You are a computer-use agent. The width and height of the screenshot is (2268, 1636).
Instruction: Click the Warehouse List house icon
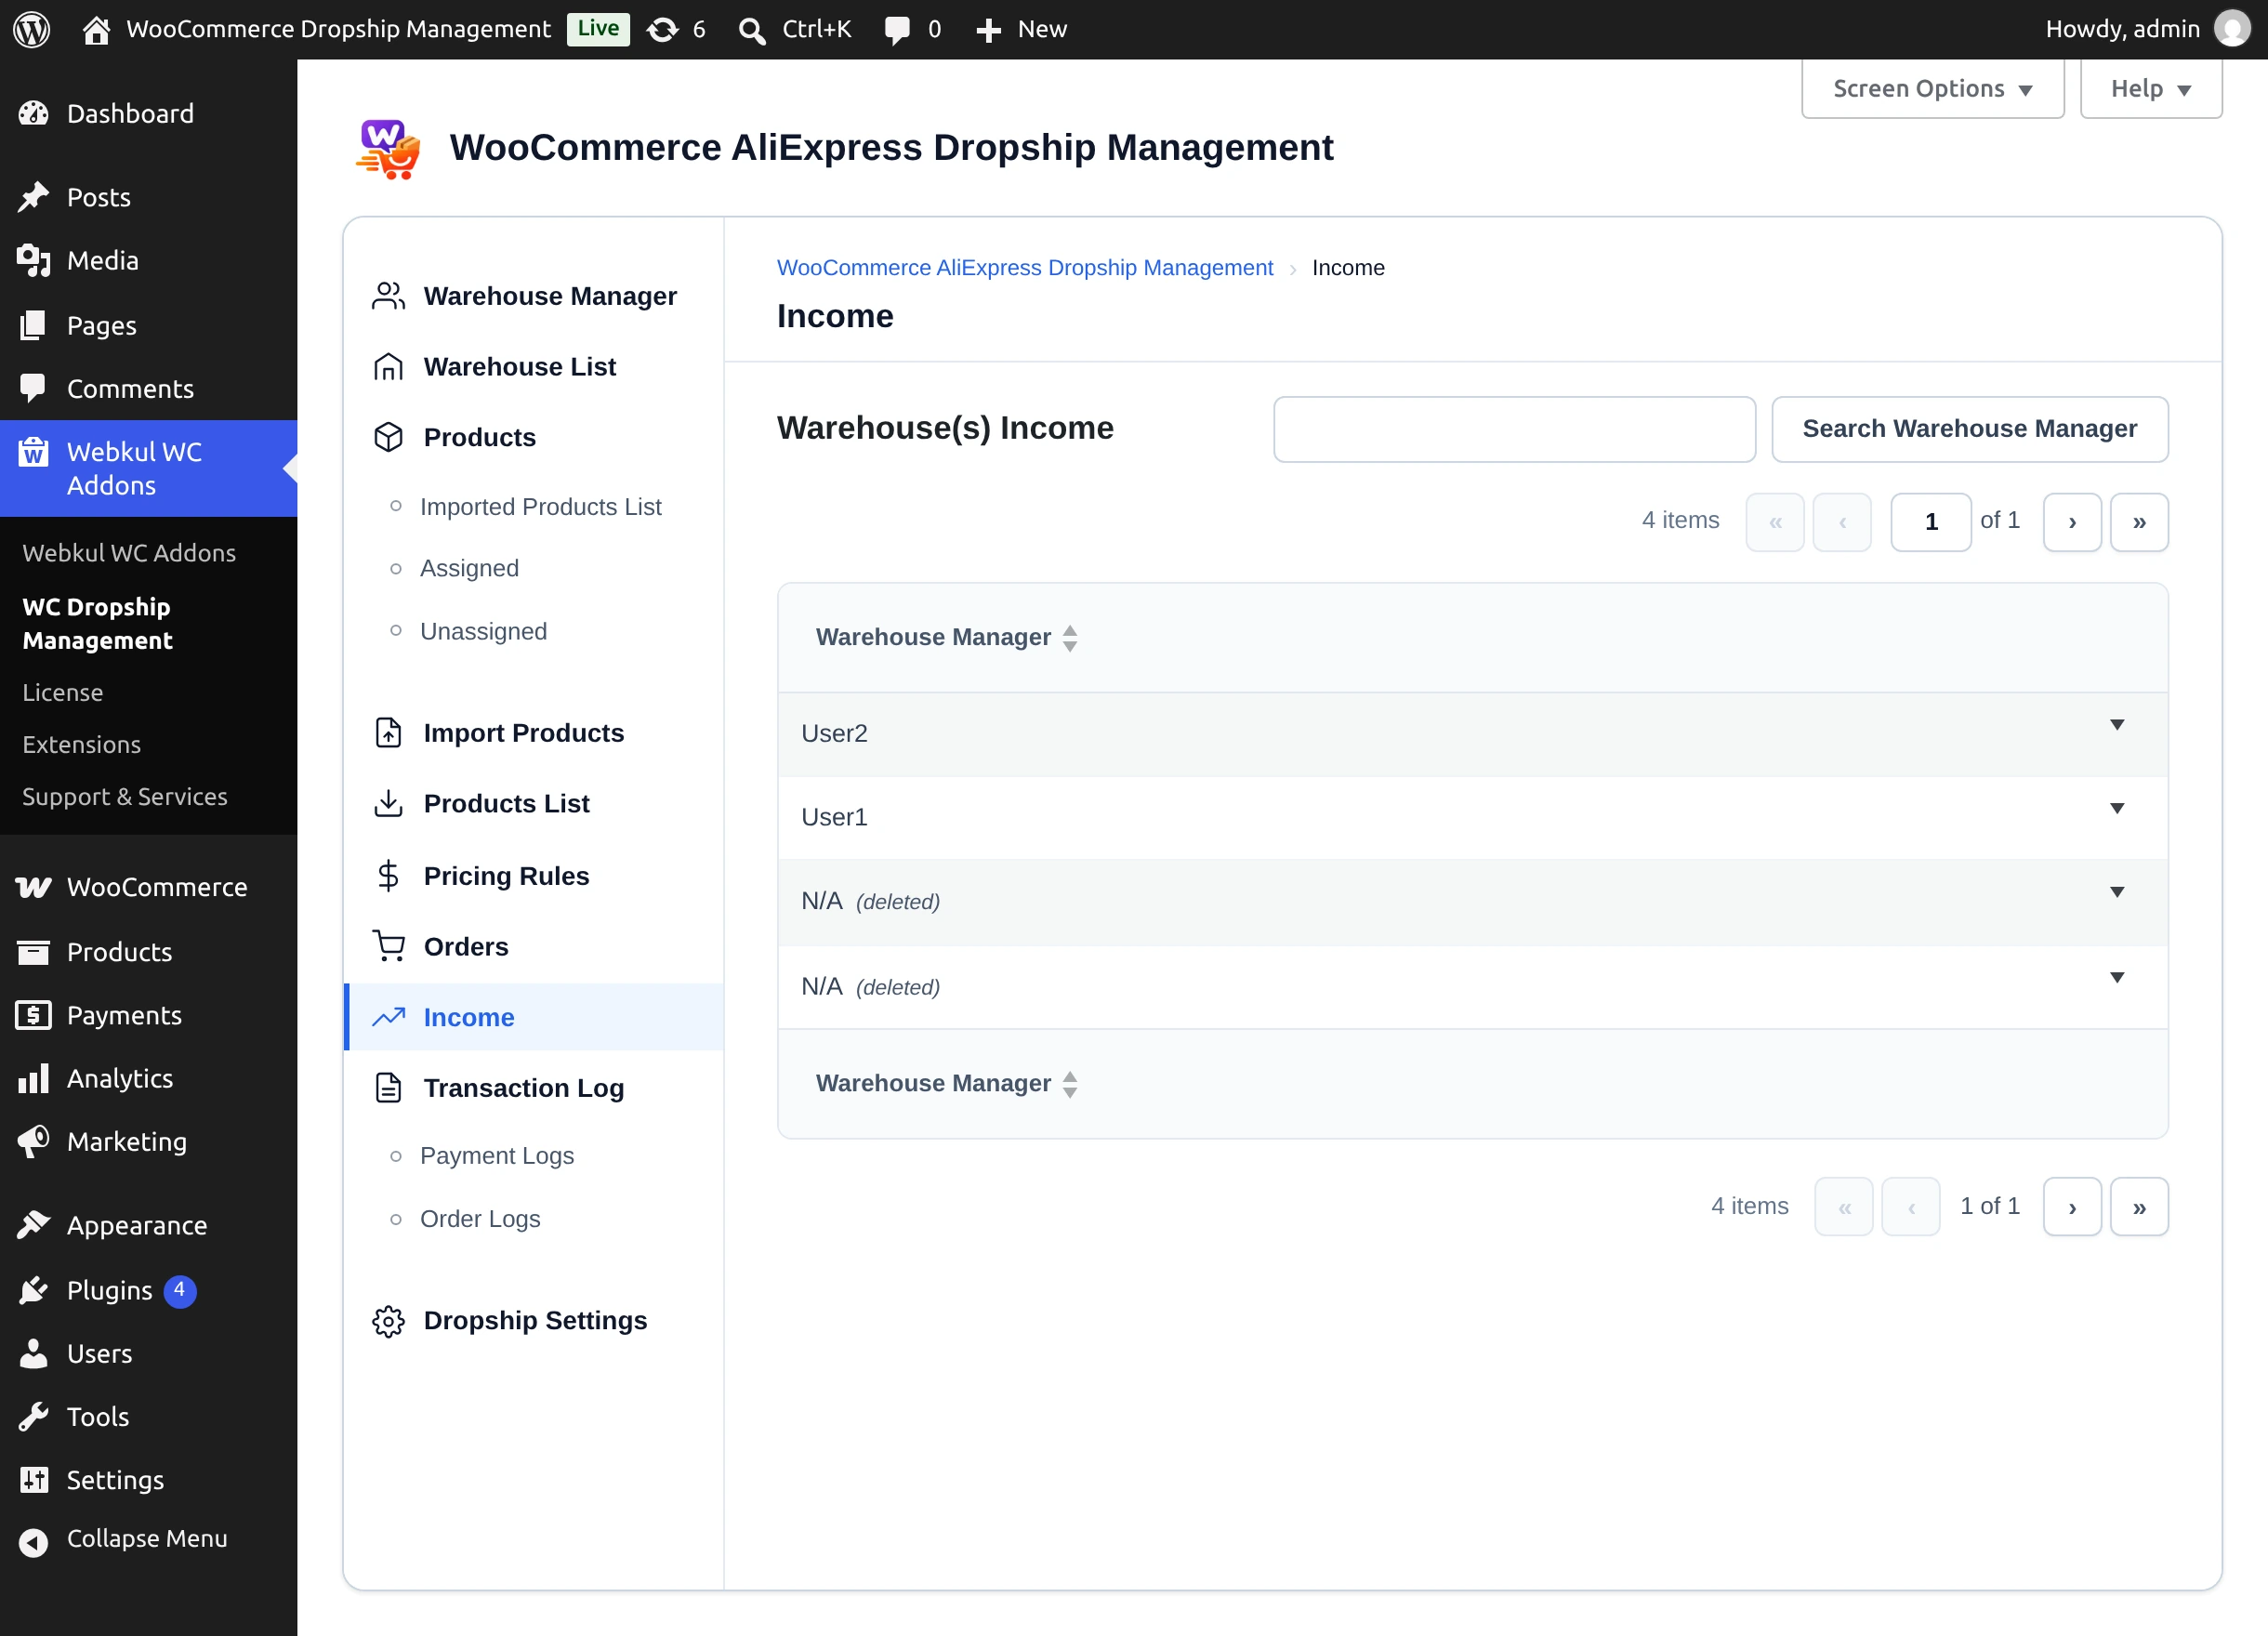388,367
